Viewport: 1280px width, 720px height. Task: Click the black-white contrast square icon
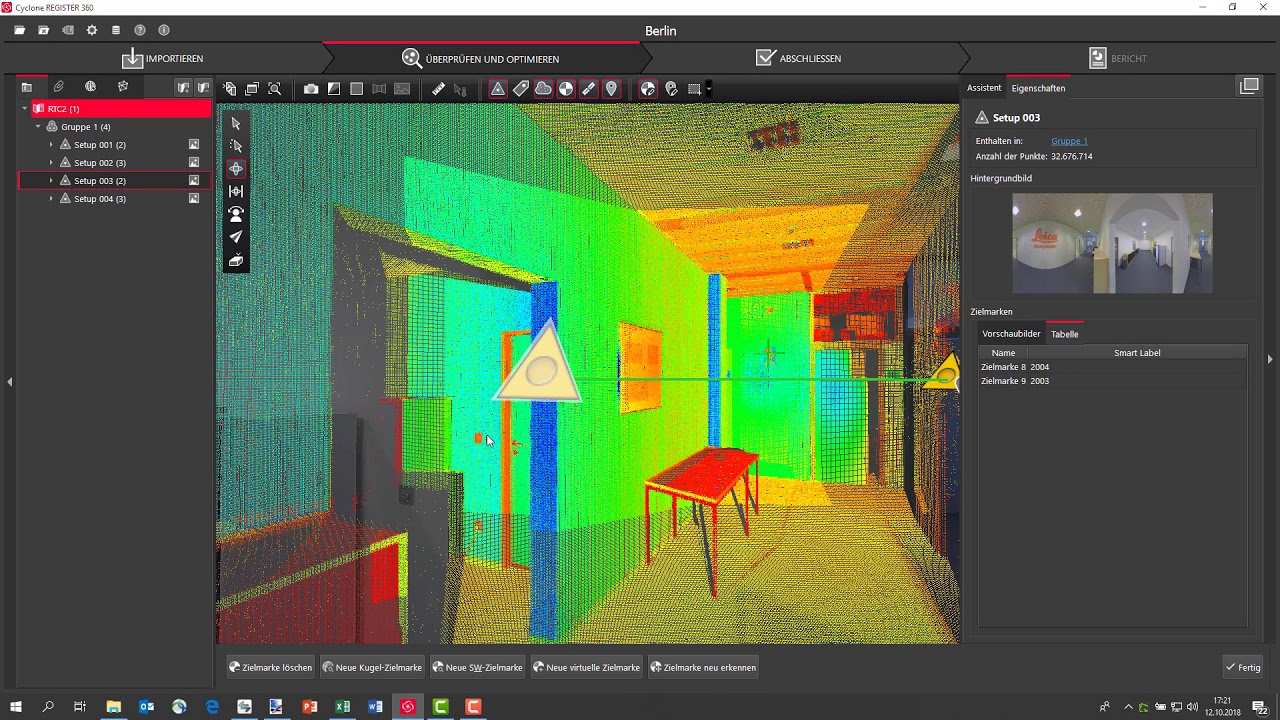pos(334,89)
